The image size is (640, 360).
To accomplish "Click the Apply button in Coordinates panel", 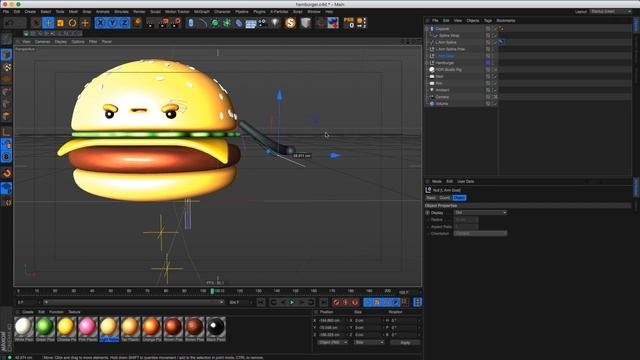I will tap(405, 342).
